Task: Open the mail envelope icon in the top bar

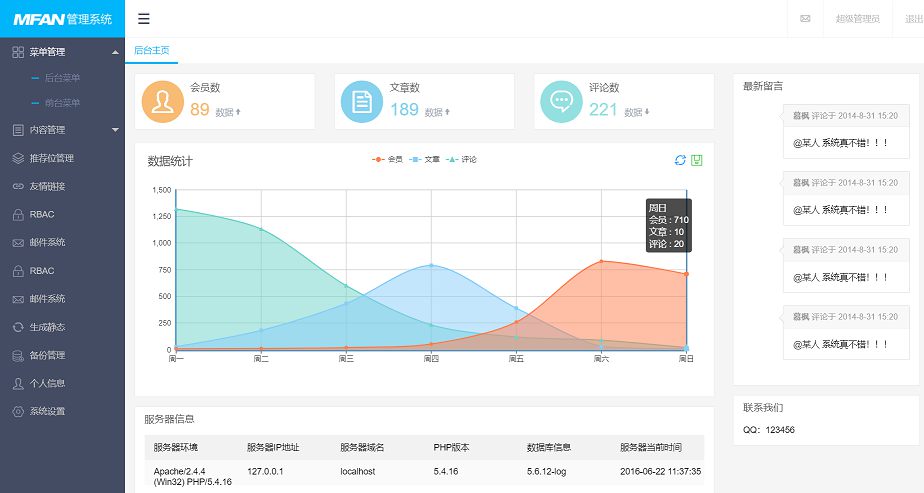Action: [805, 19]
